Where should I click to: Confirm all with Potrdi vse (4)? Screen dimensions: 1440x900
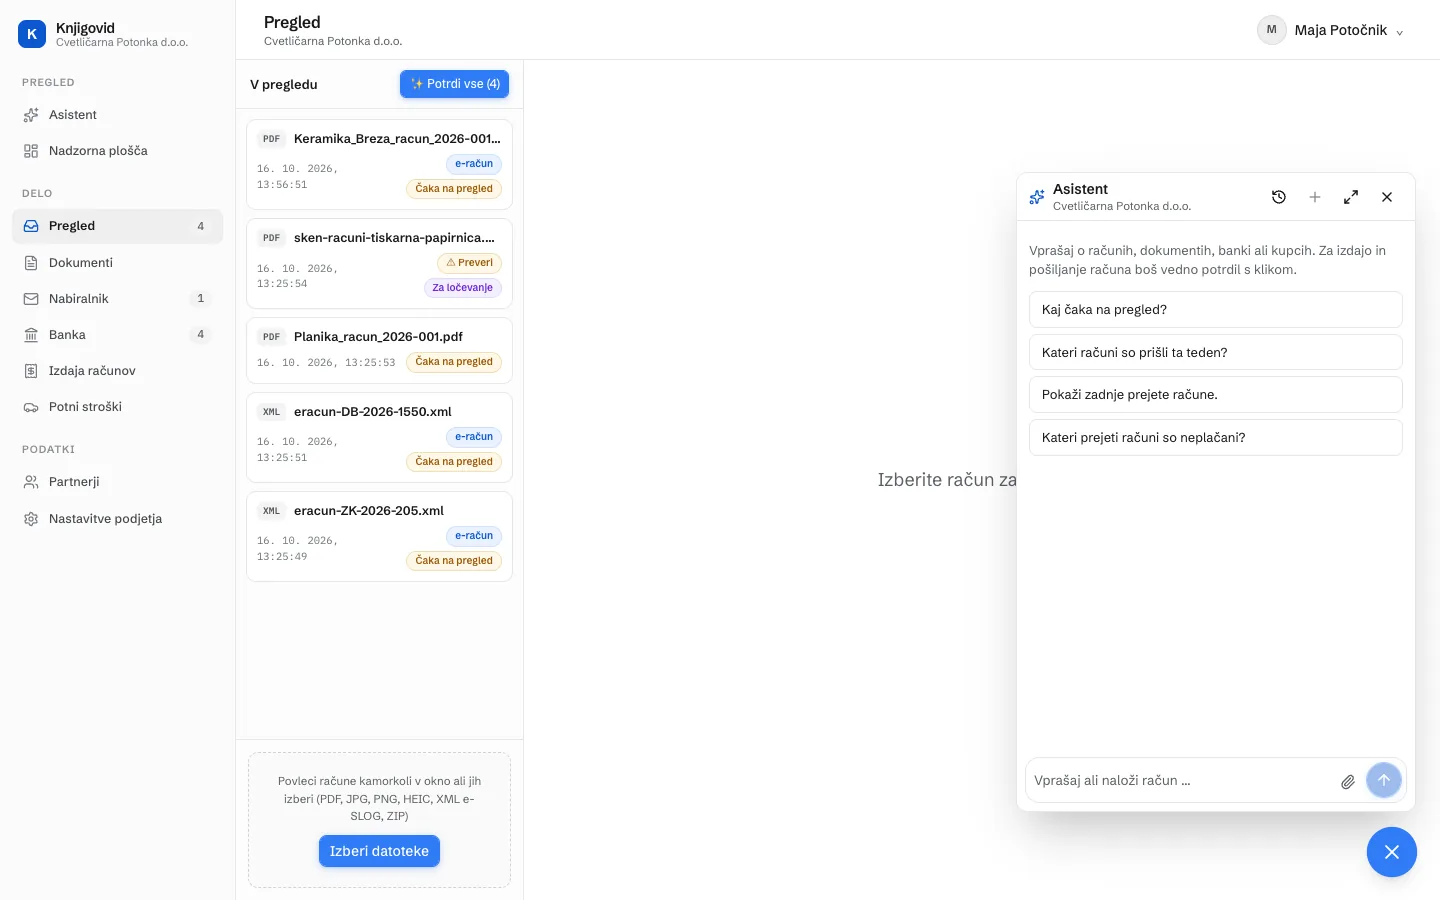click(454, 84)
